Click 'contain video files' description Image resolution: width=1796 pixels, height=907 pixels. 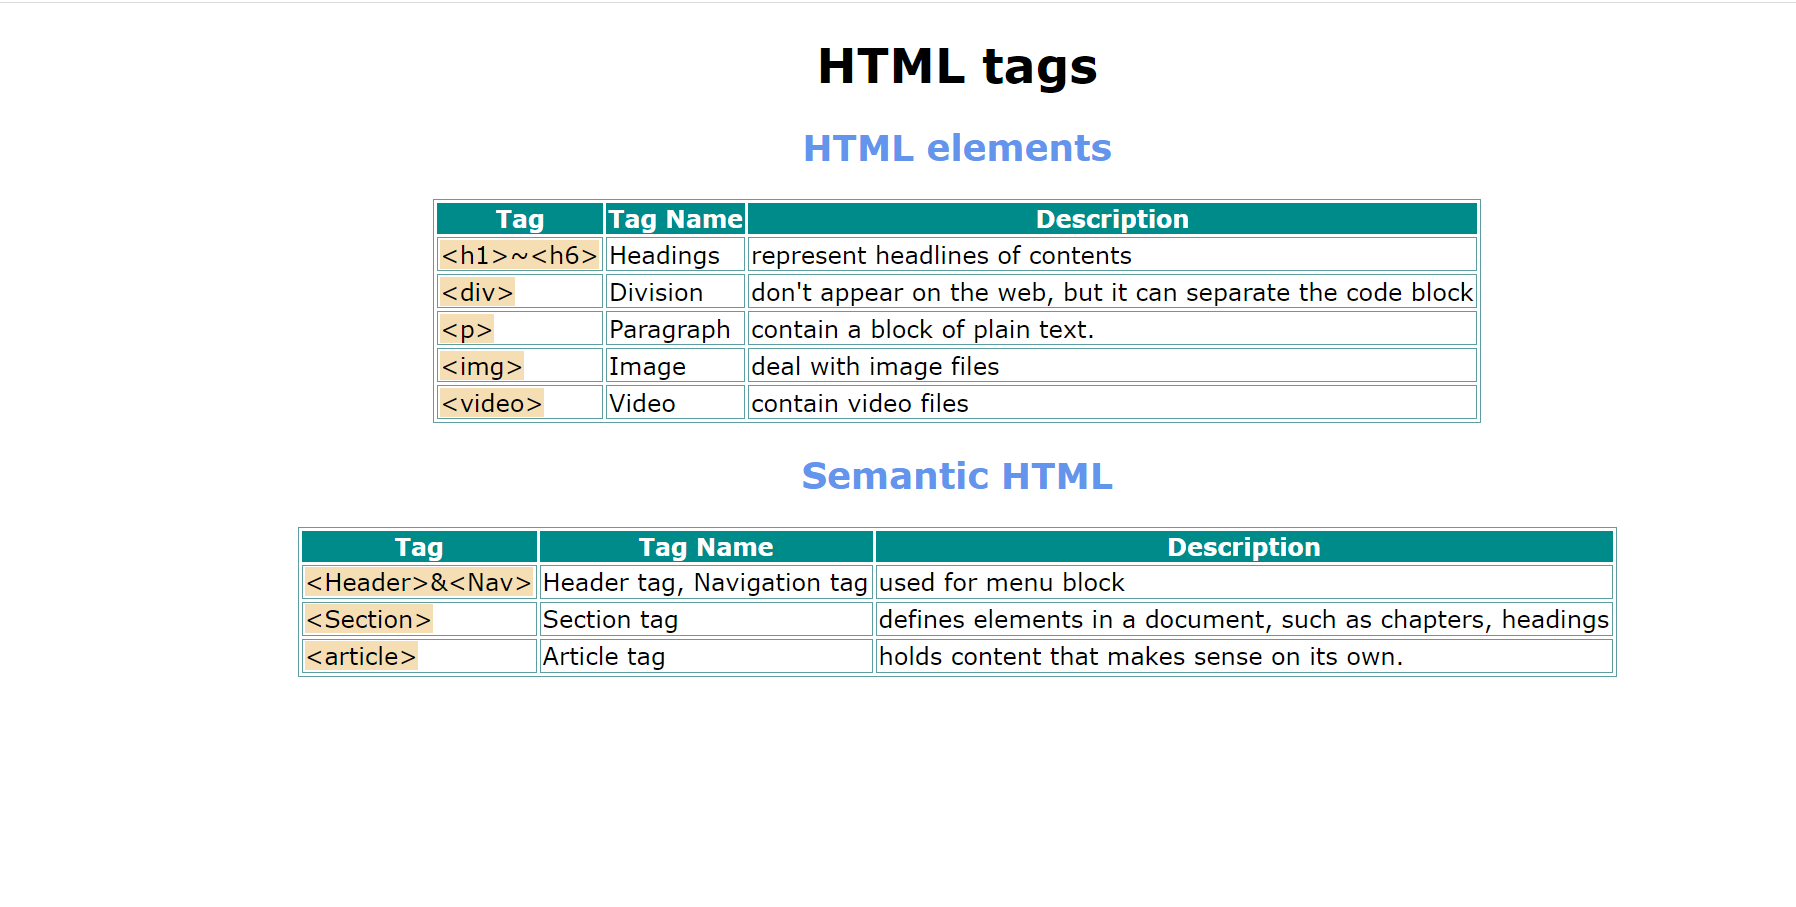point(1112,403)
